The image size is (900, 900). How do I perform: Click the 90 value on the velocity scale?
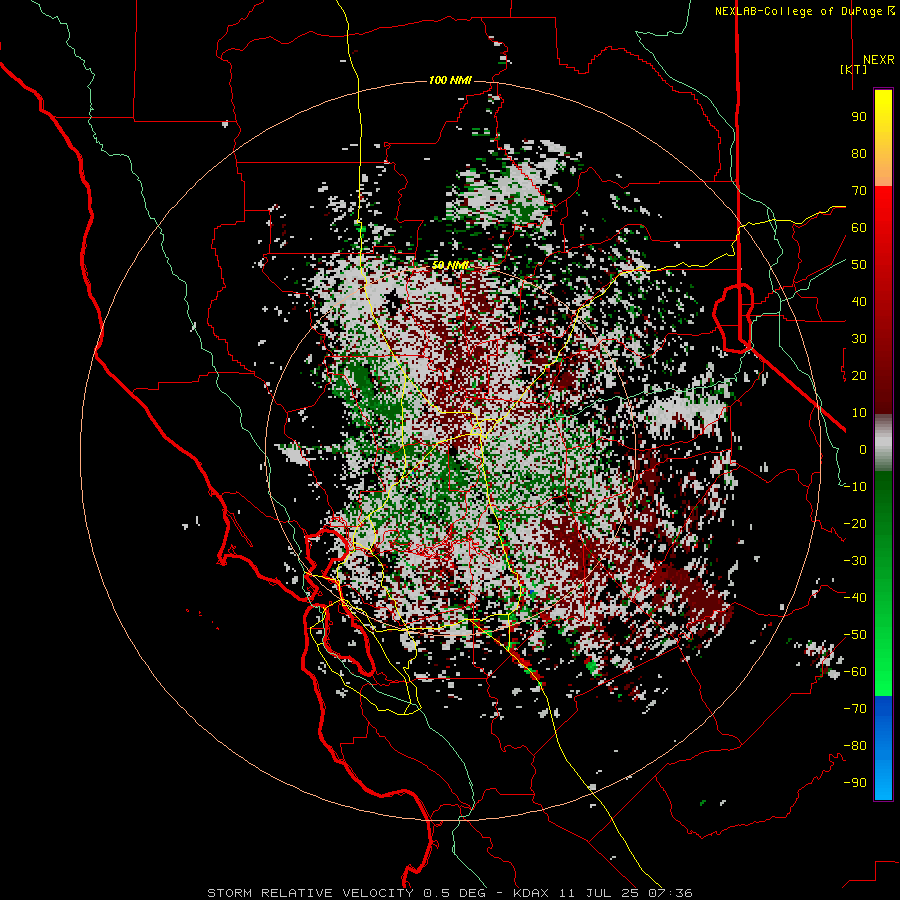coord(859,117)
